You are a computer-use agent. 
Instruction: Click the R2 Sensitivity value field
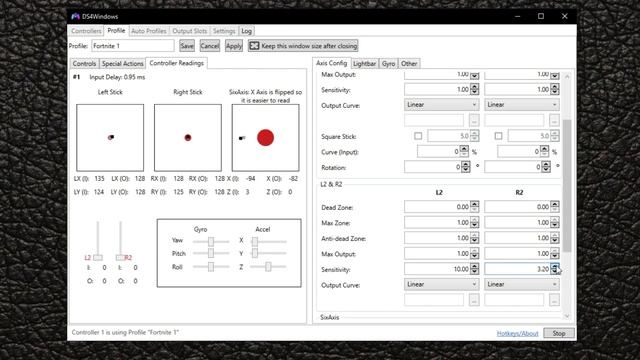point(517,269)
